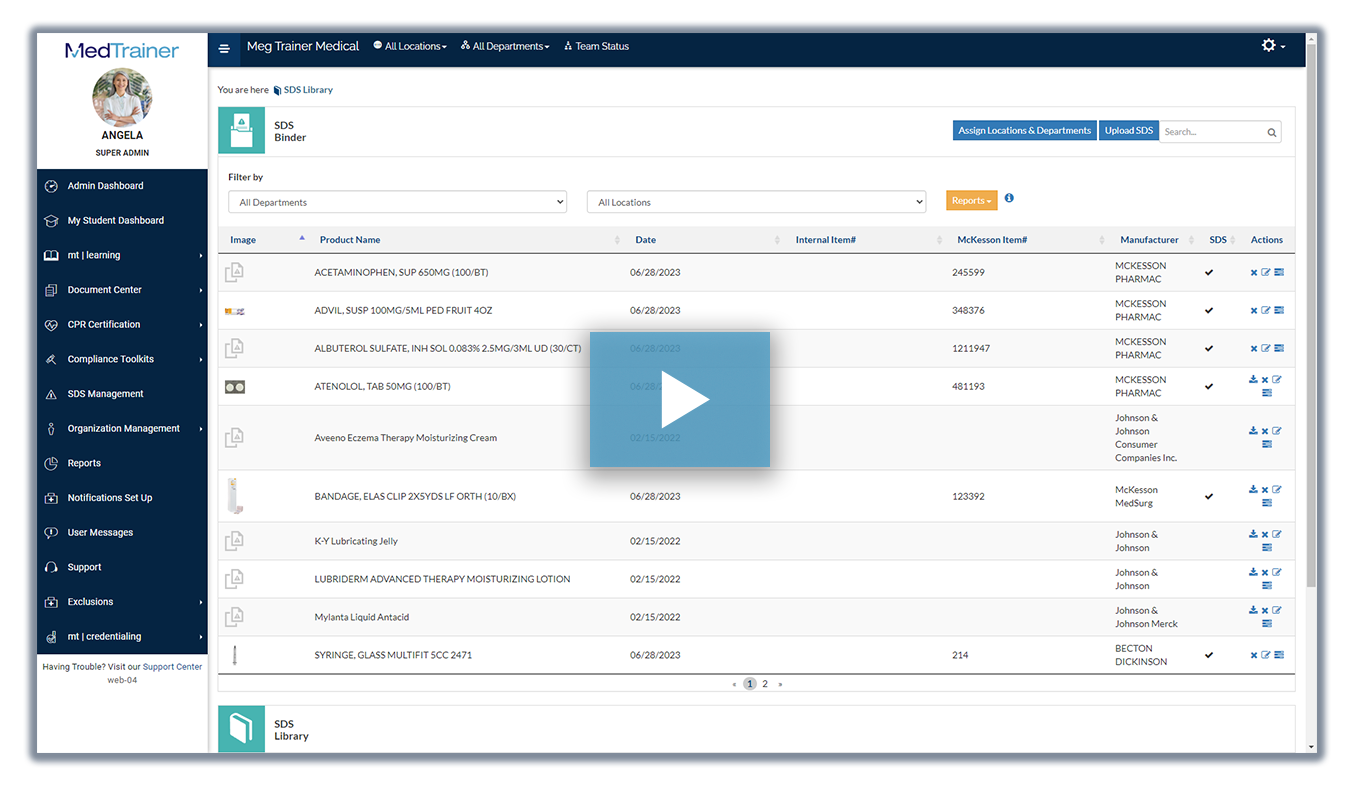Open the All Departments filter select box
The width and height of the screenshot is (1359, 798).
(398, 202)
